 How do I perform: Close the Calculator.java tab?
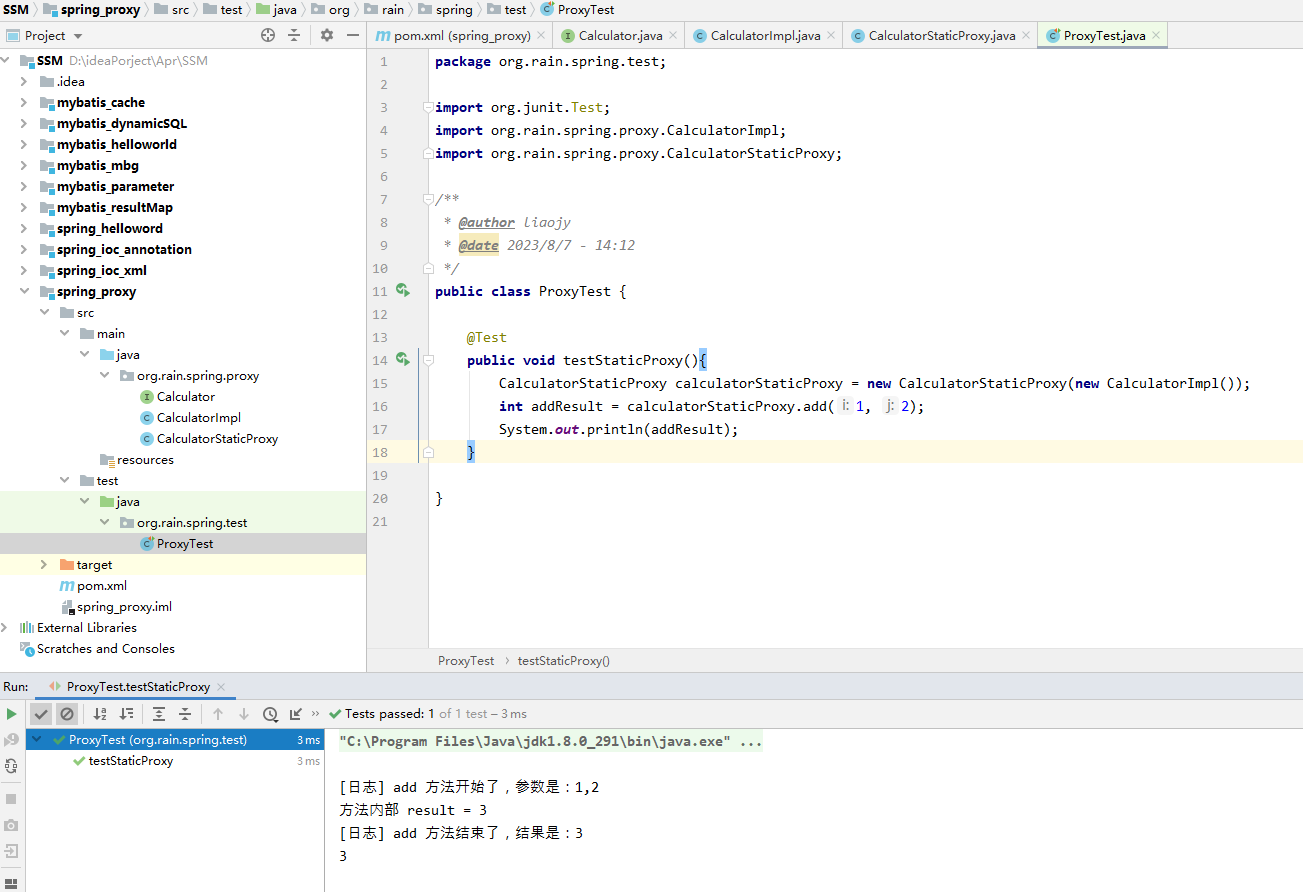point(672,35)
